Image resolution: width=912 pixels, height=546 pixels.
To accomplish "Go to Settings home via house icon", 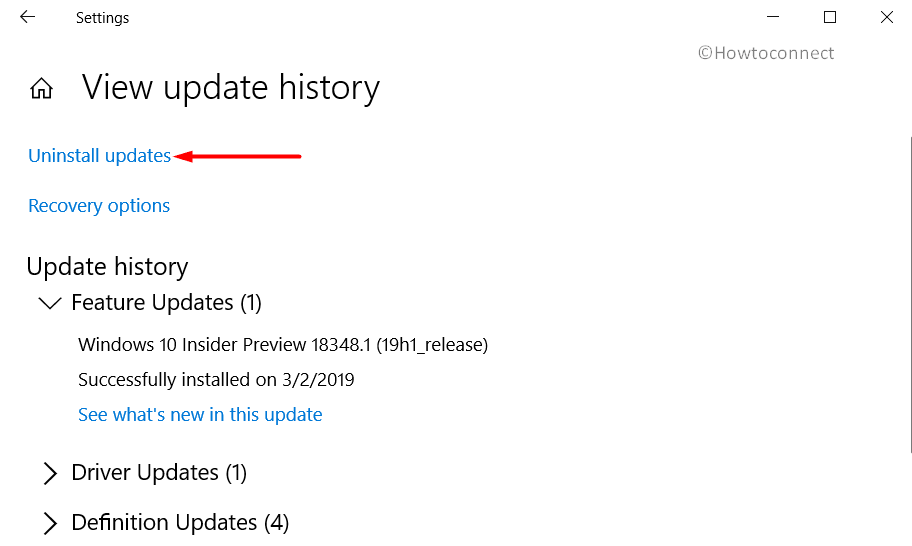I will point(41,89).
